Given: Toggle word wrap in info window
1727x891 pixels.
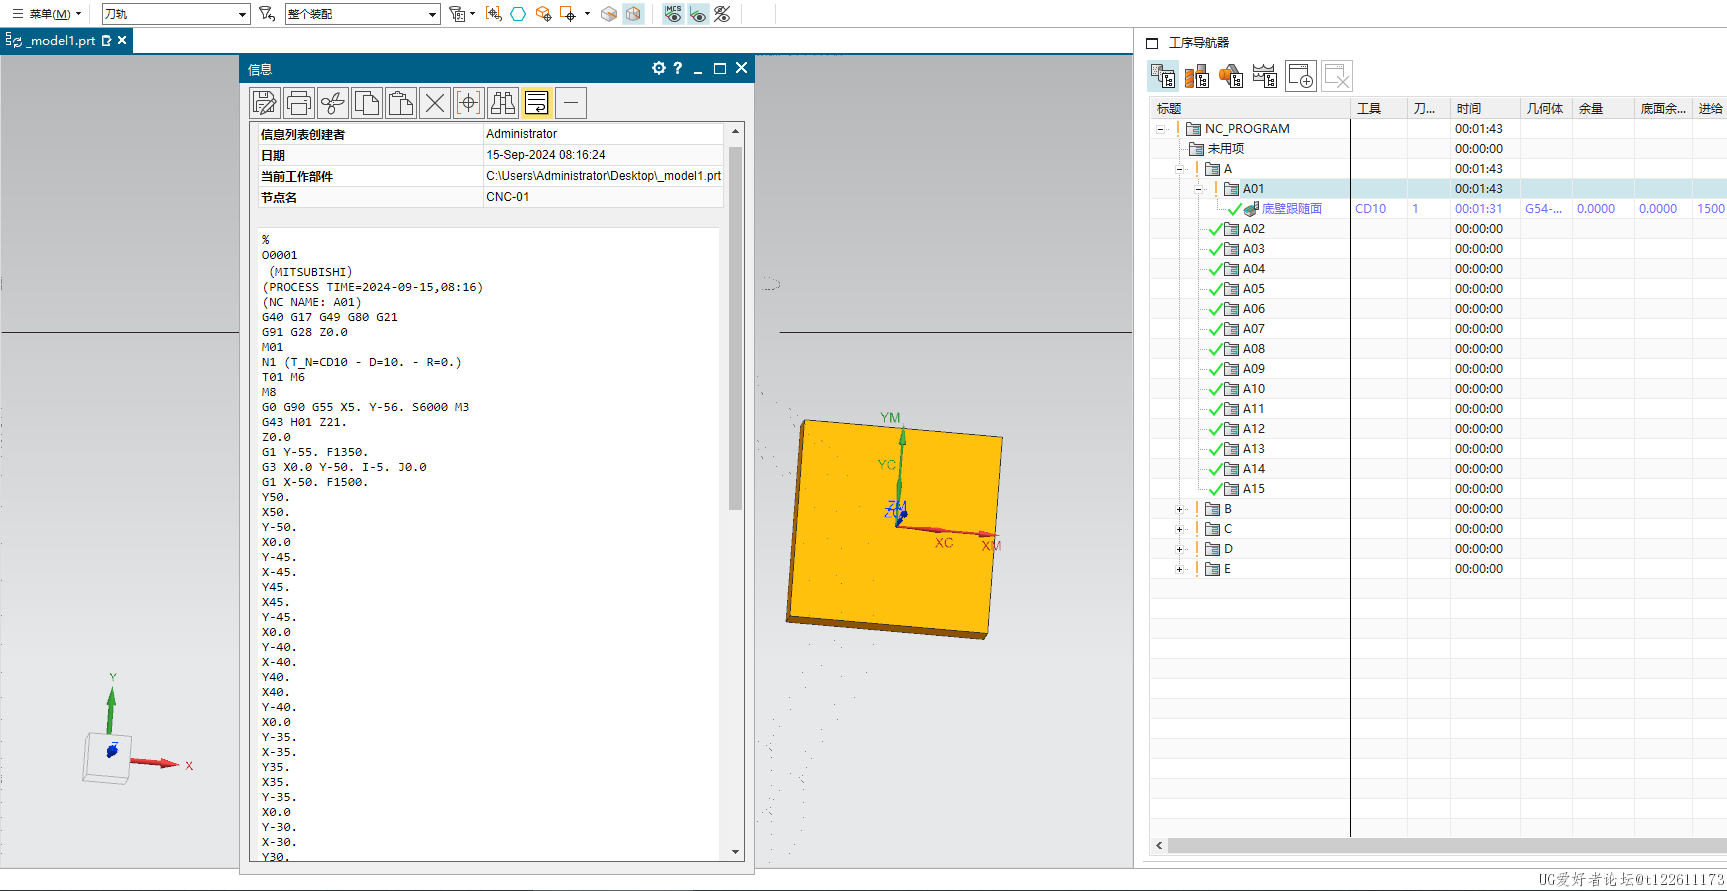Looking at the screenshot, I should [x=537, y=103].
